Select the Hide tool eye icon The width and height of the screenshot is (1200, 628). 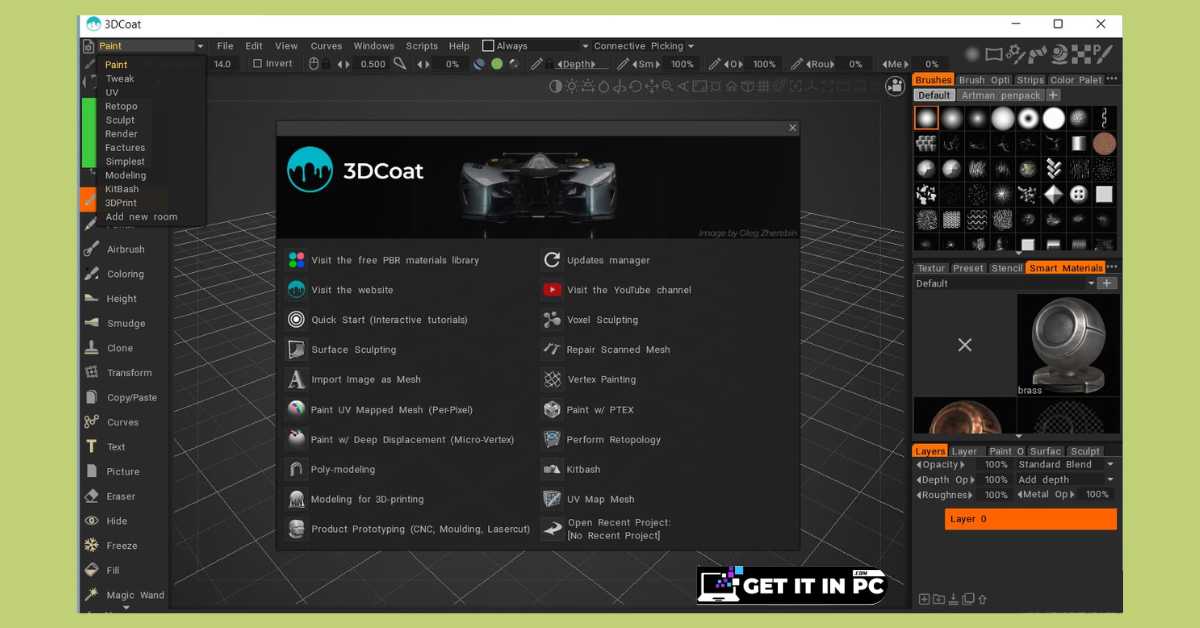[x=91, y=521]
